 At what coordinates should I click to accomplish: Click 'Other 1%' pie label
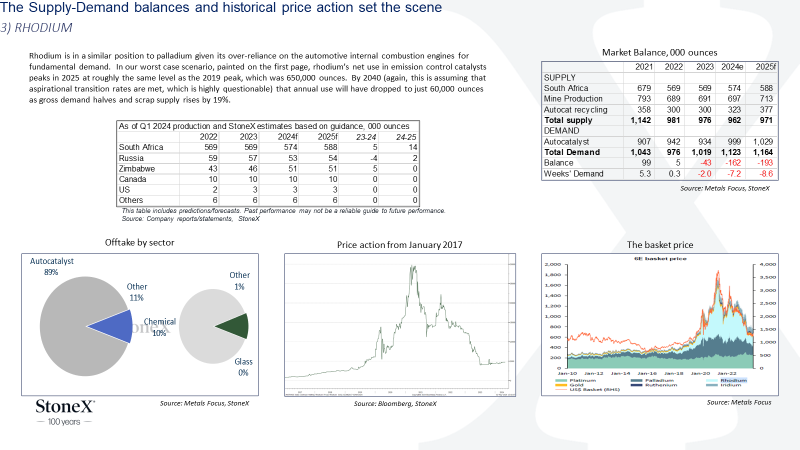tap(239, 281)
